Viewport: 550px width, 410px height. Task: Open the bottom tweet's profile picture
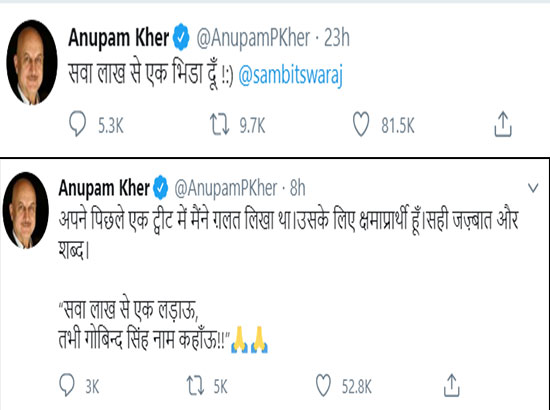pyautogui.click(x=26, y=210)
